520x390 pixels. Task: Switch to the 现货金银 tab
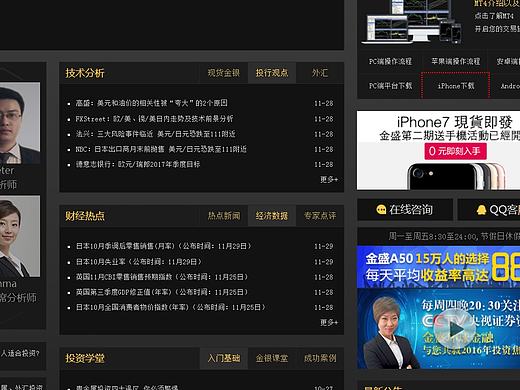tap(224, 73)
